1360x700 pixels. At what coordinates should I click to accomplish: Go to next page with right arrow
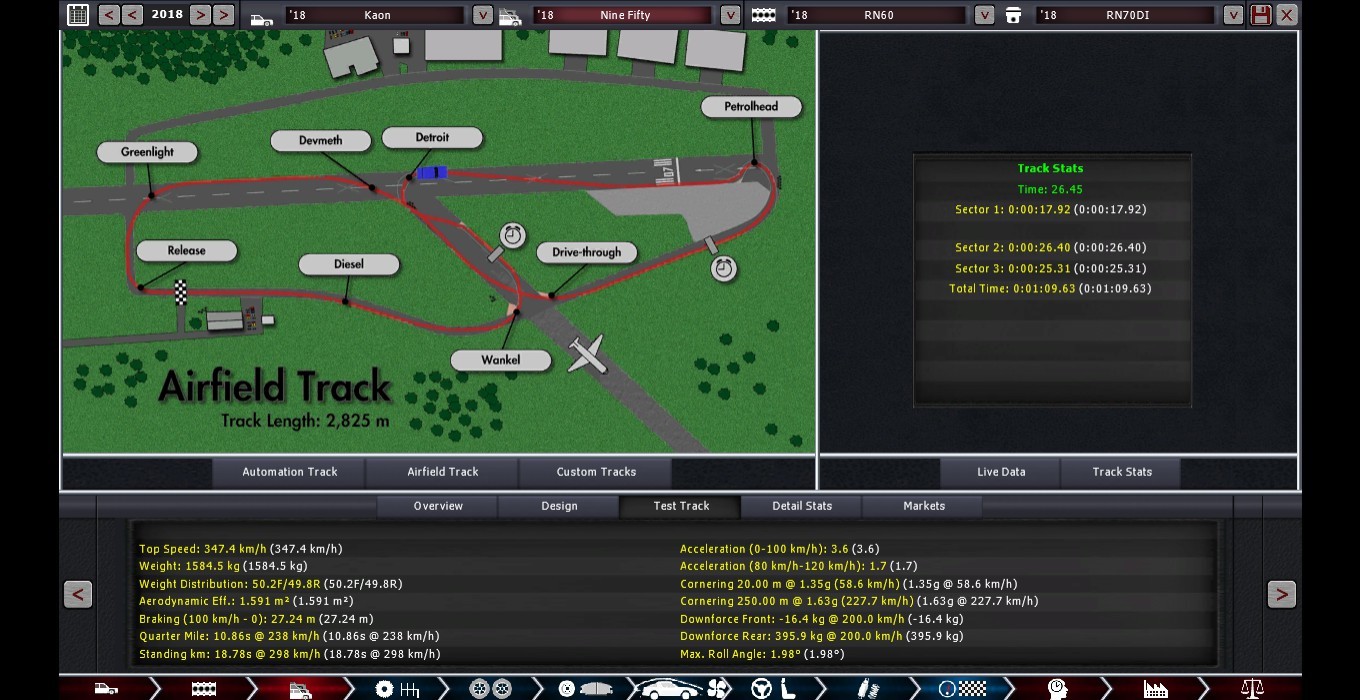pos(1281,594)
